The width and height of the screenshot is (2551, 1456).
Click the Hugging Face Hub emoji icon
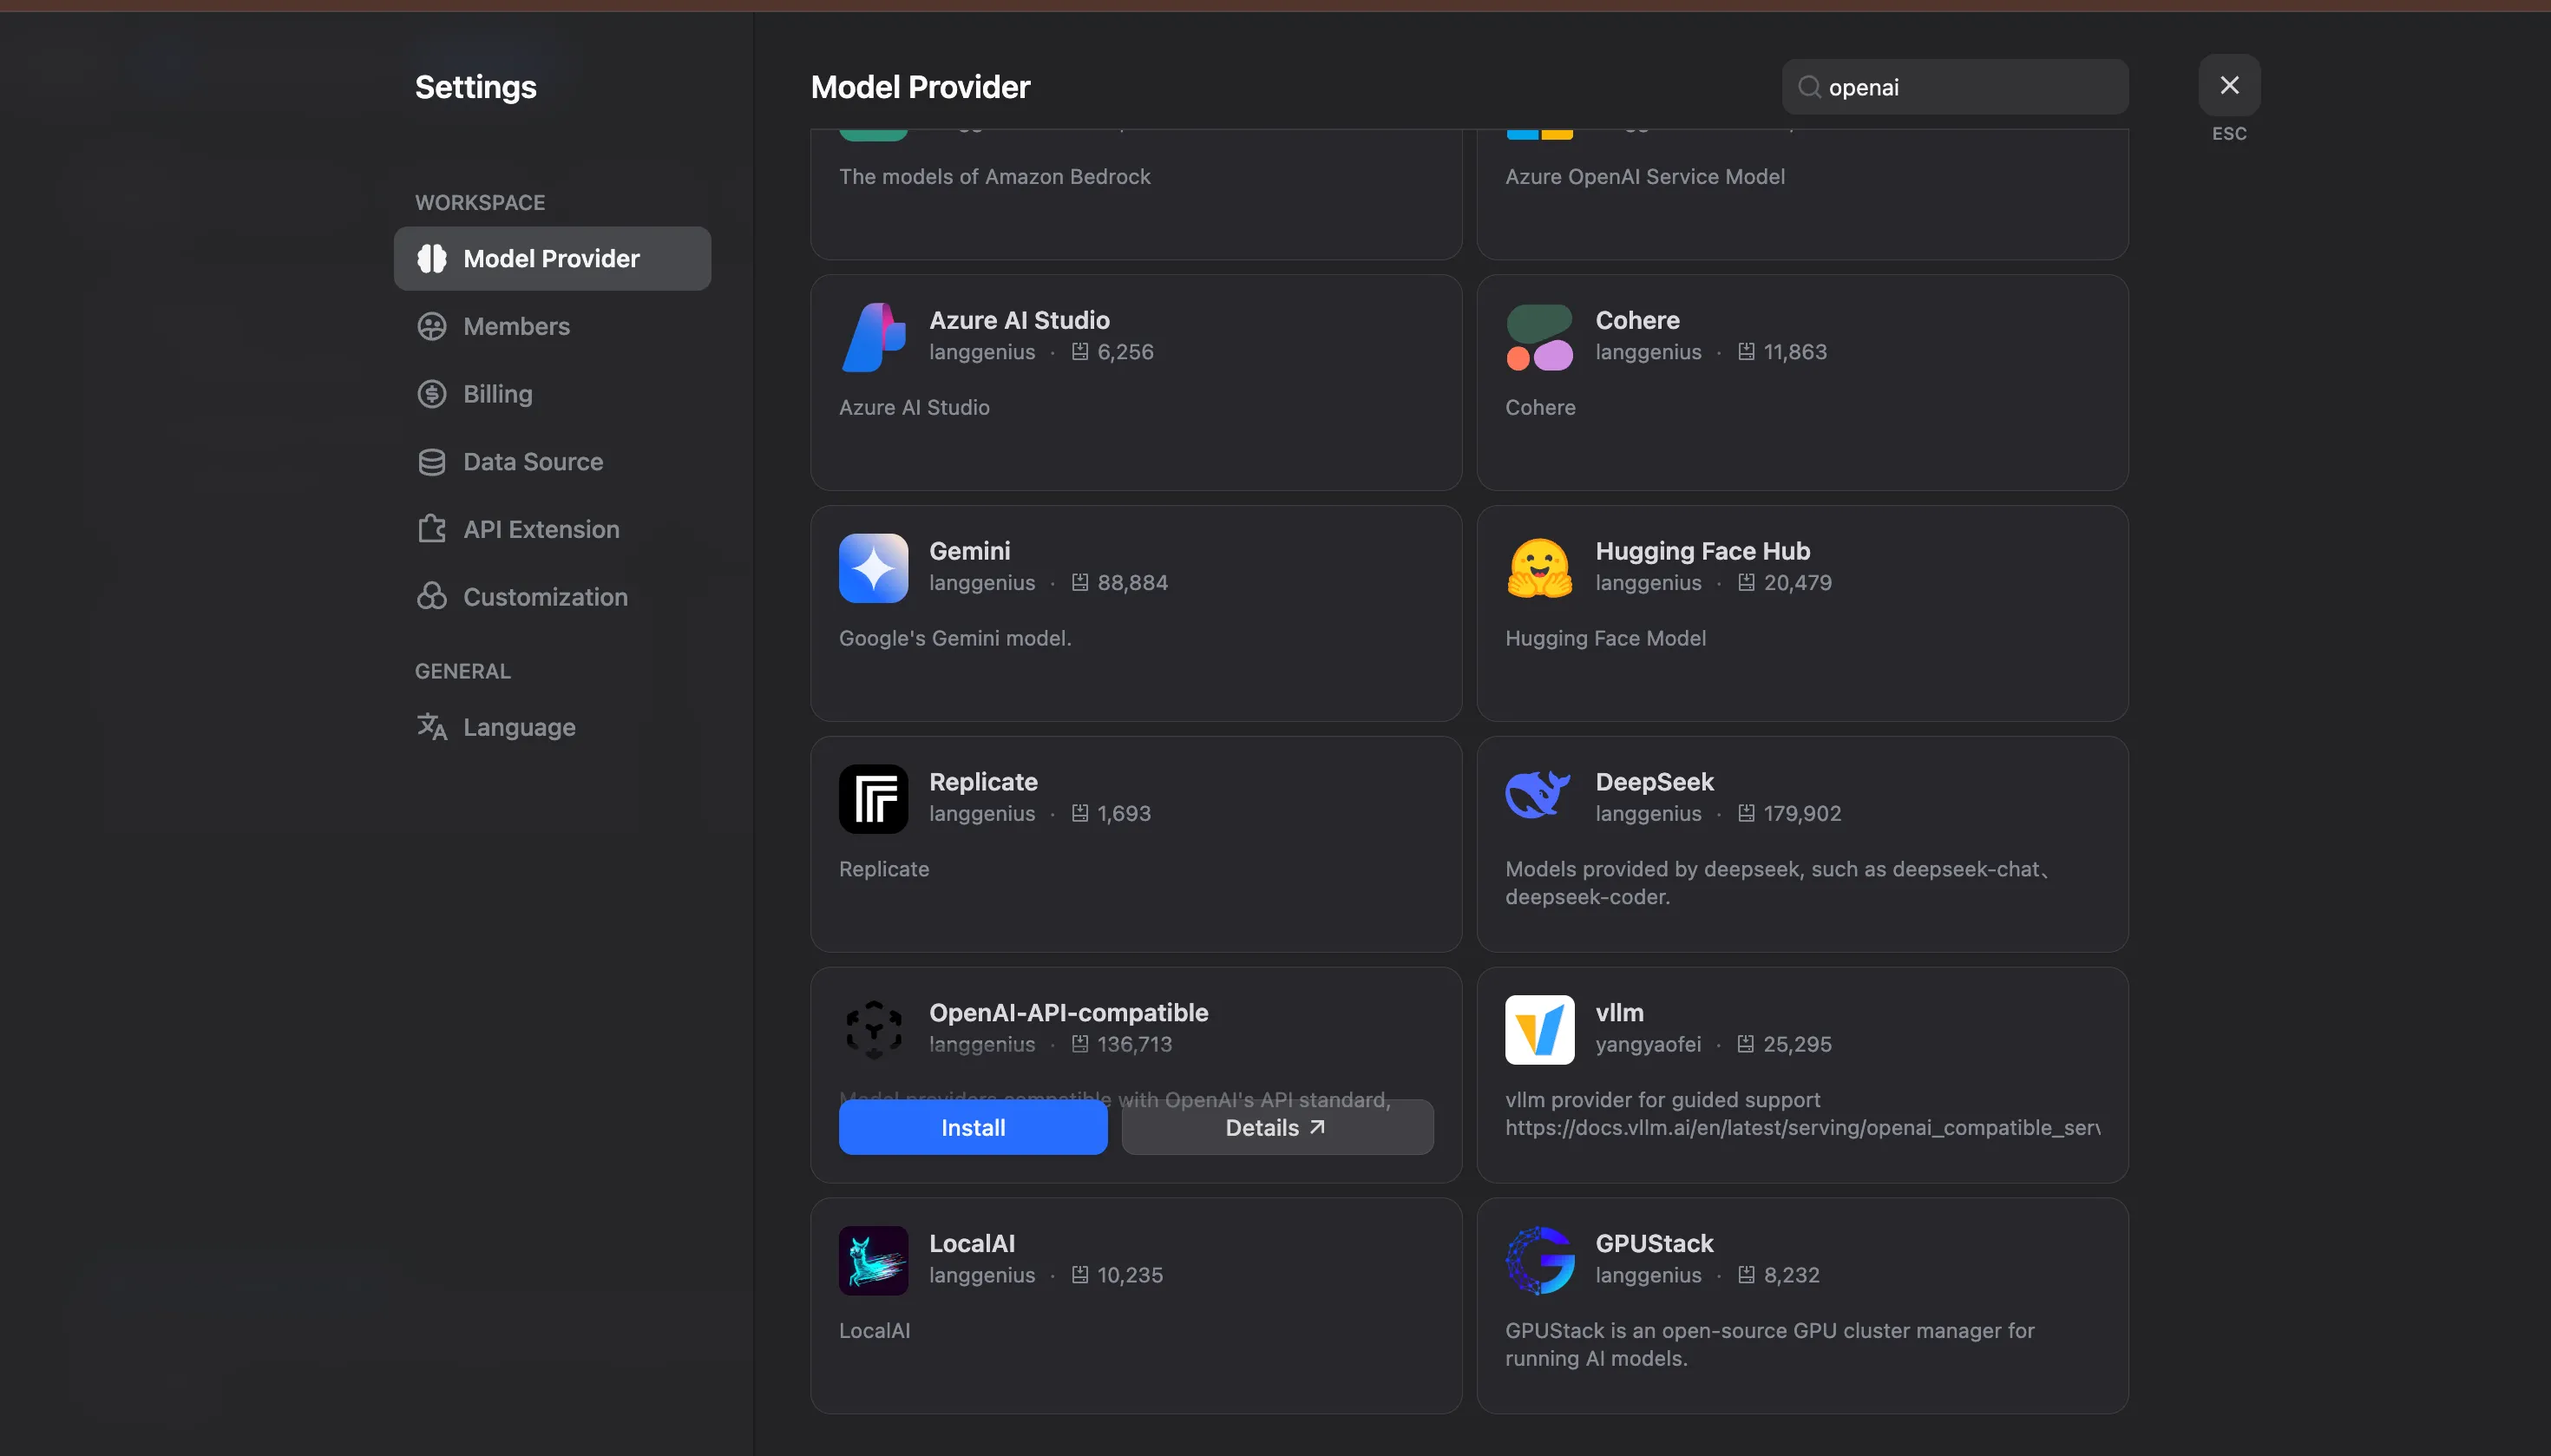point(1539,568)
